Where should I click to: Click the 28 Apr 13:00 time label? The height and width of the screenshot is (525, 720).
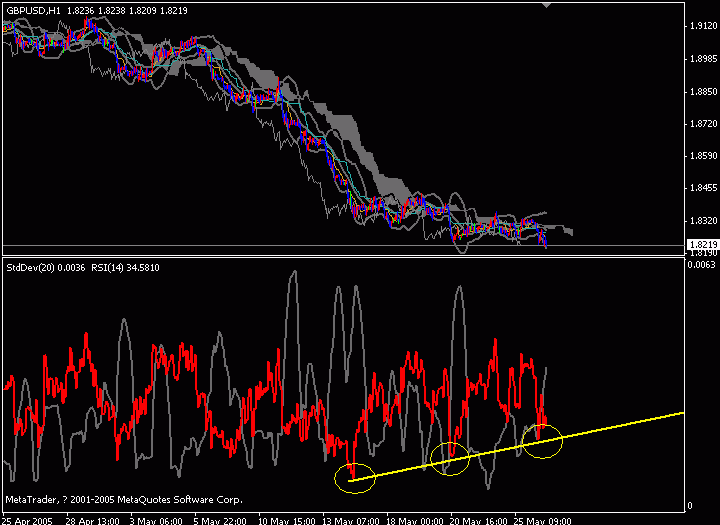pyautogui.click(x=92, y=521)
